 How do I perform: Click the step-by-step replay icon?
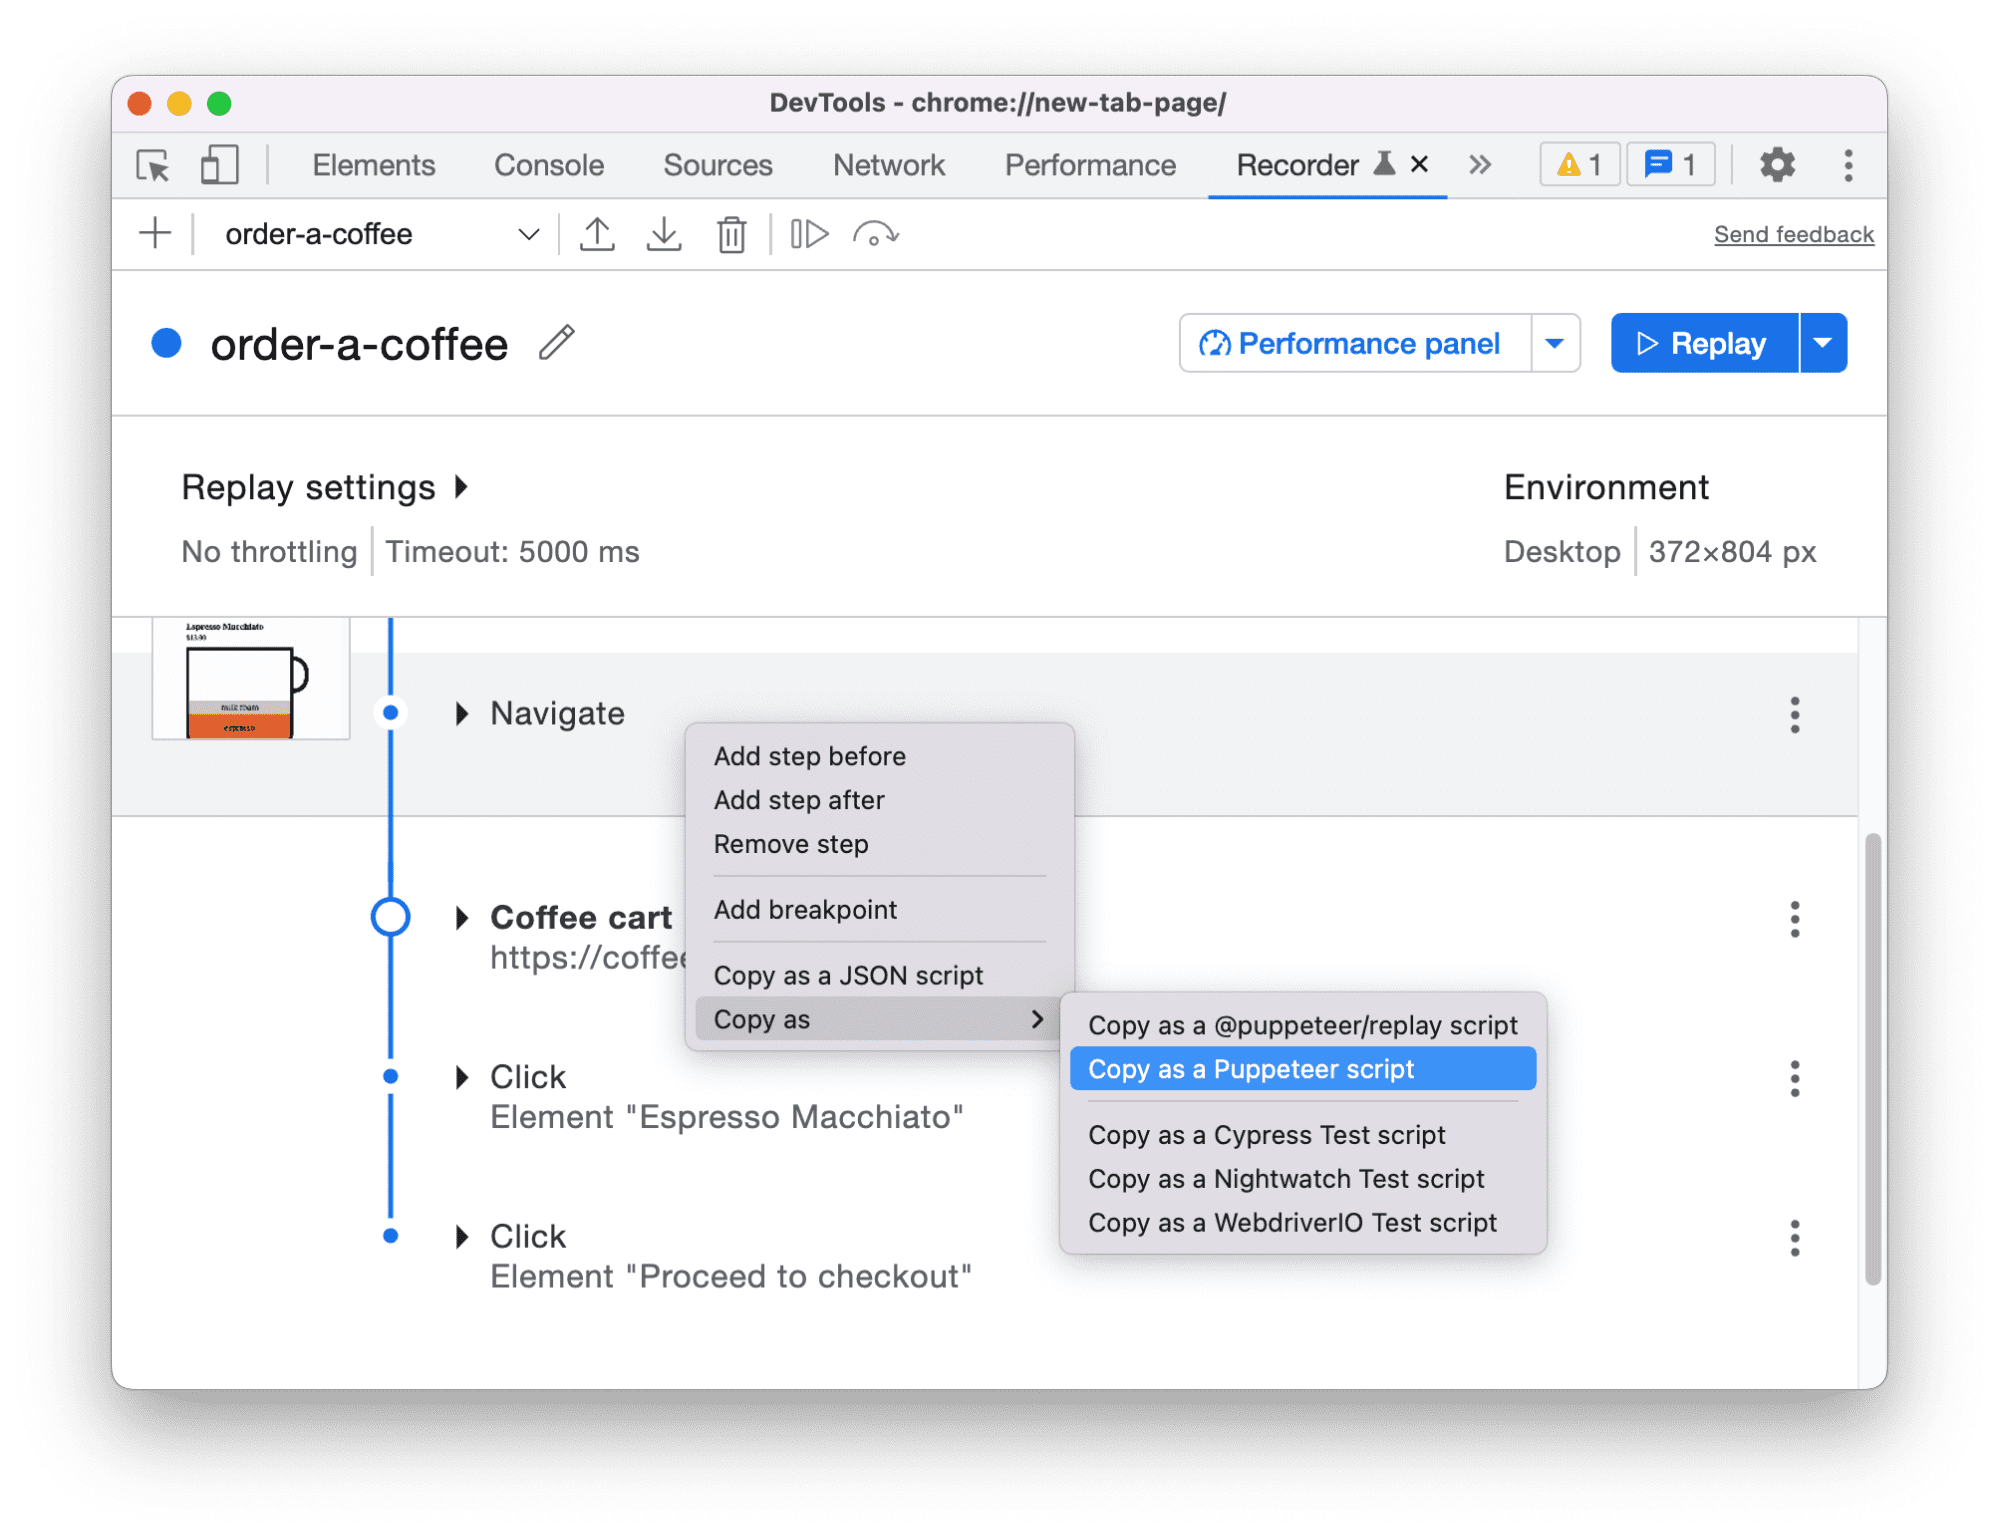804,234
